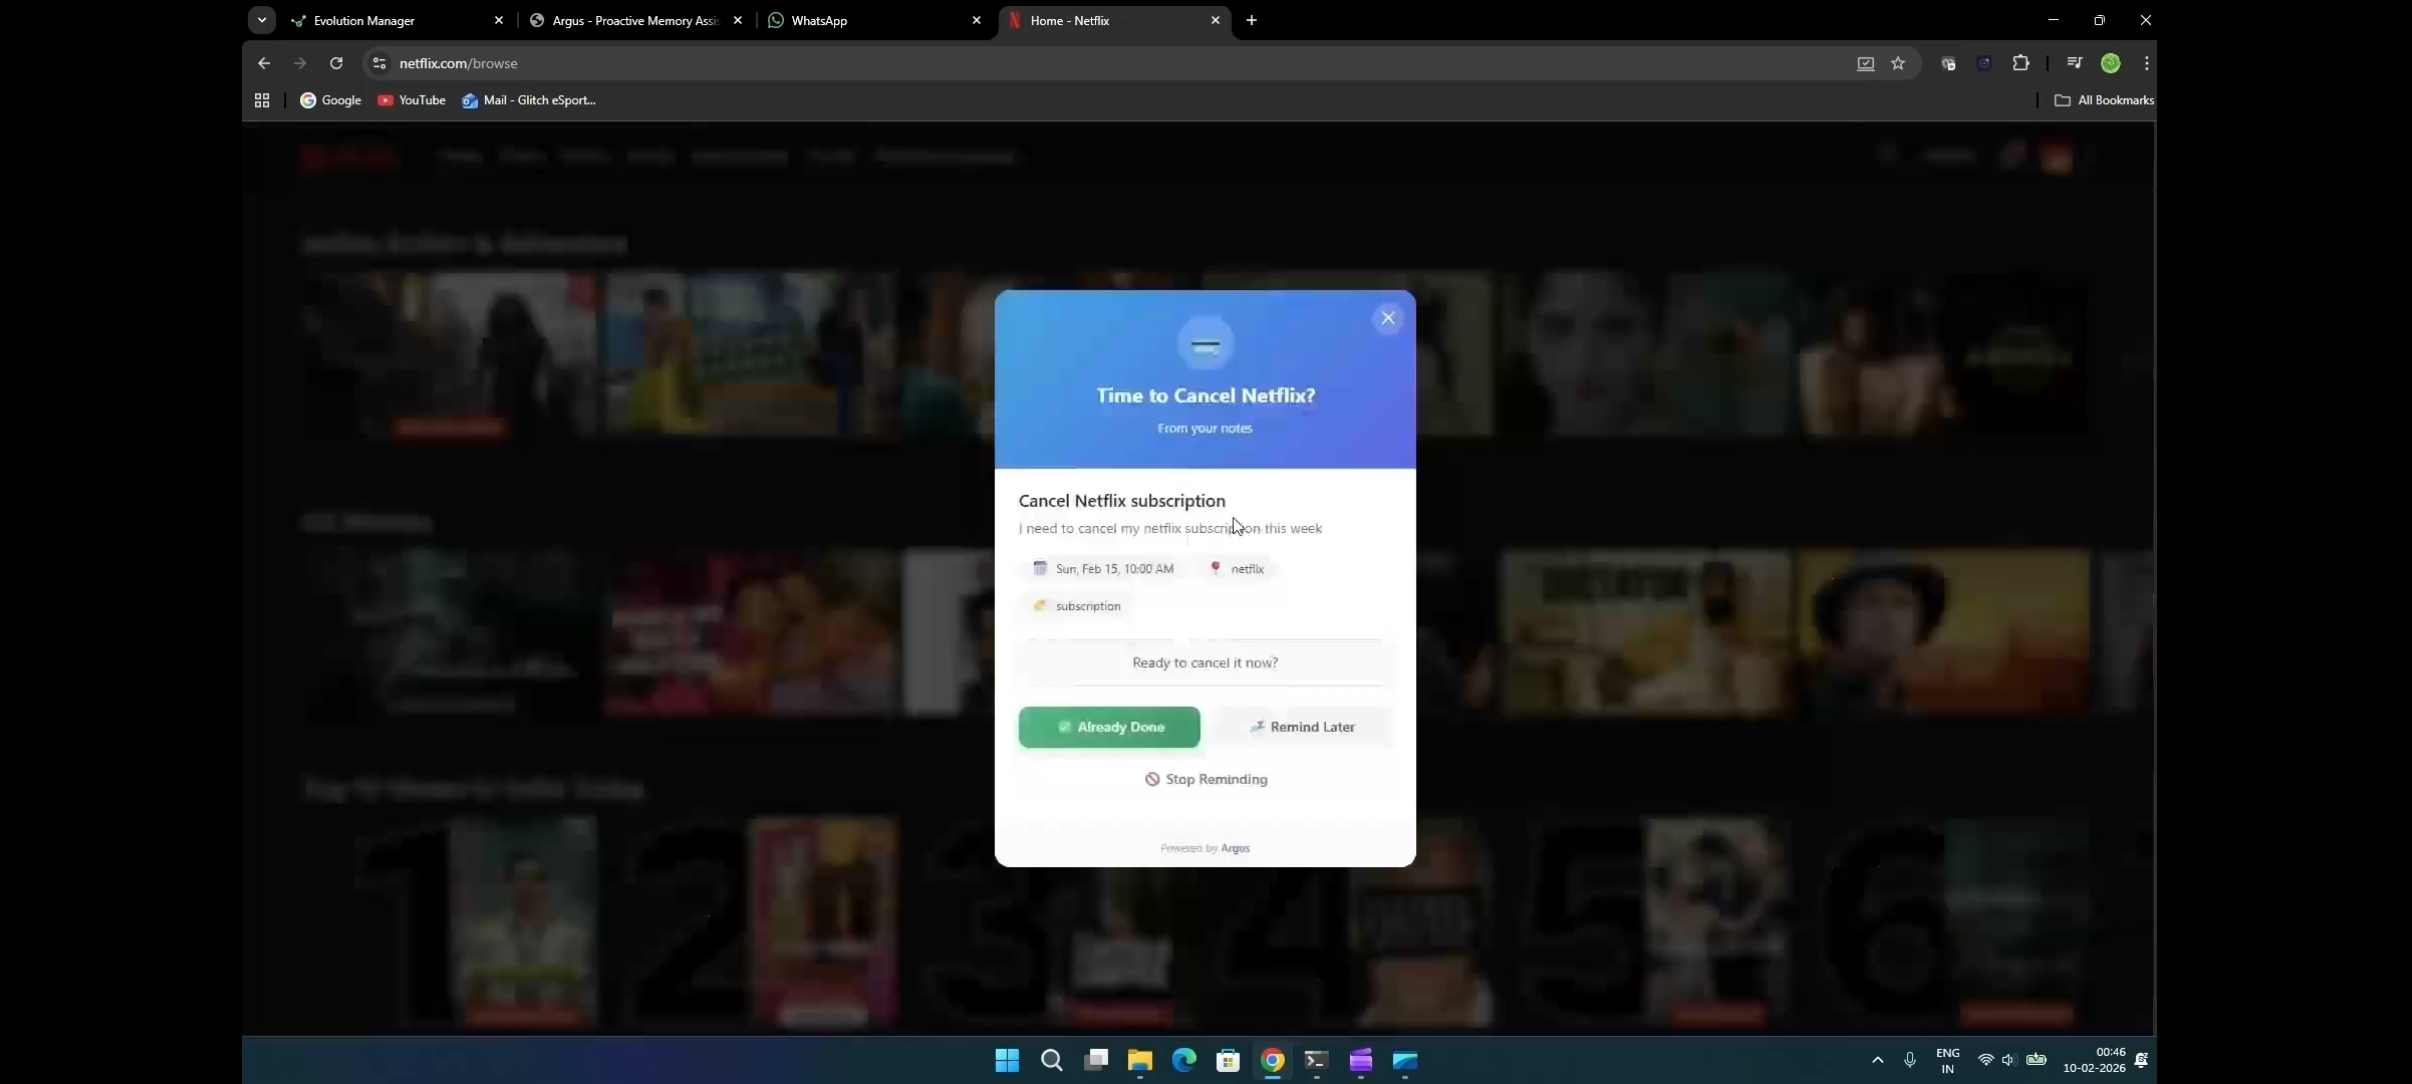Click the apps grid icon in bookmarks bar

(262, 100)
